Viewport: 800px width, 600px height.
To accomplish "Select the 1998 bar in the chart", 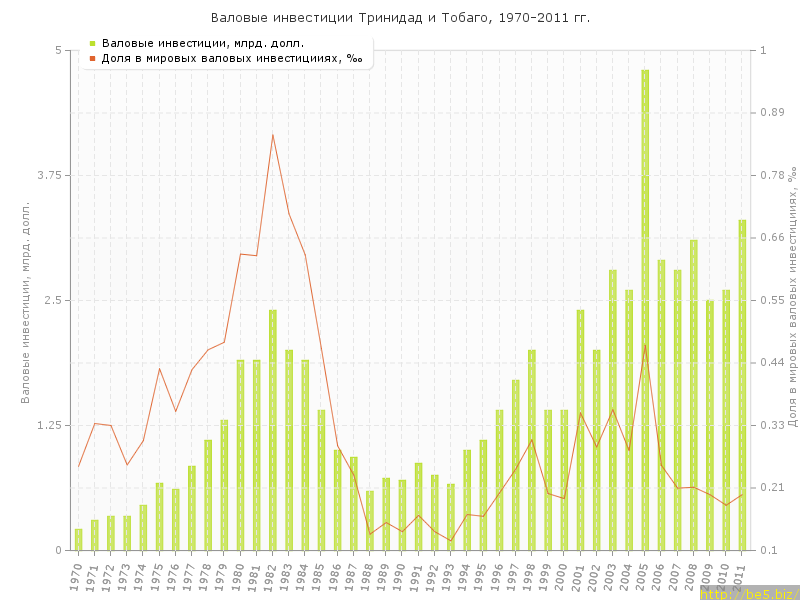I will pos(532,450).
